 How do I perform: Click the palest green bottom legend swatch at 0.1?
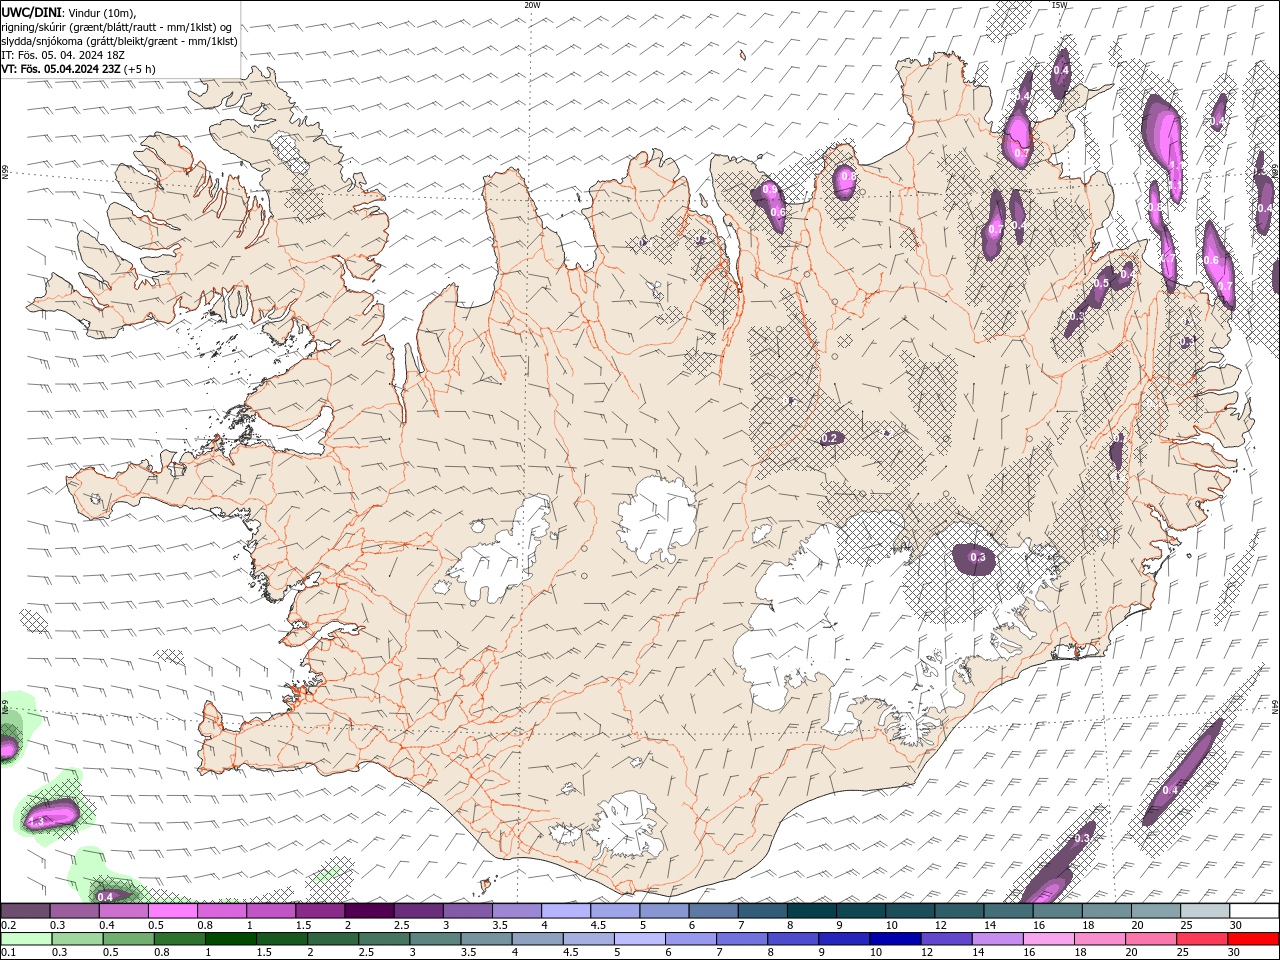pos(27,939)
